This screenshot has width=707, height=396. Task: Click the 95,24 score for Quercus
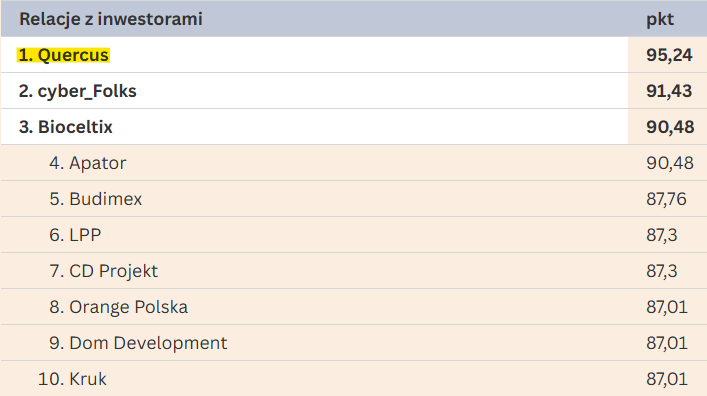[x=669, y=55]
